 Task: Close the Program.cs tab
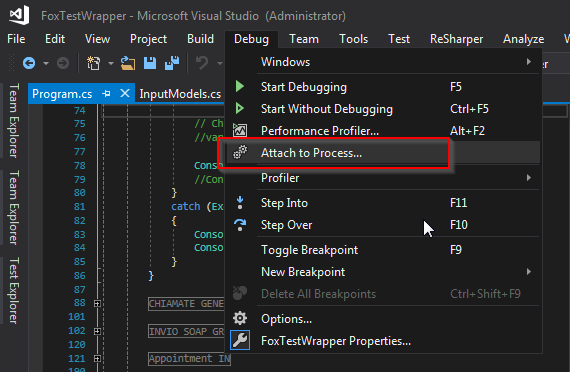pos(125,93)
